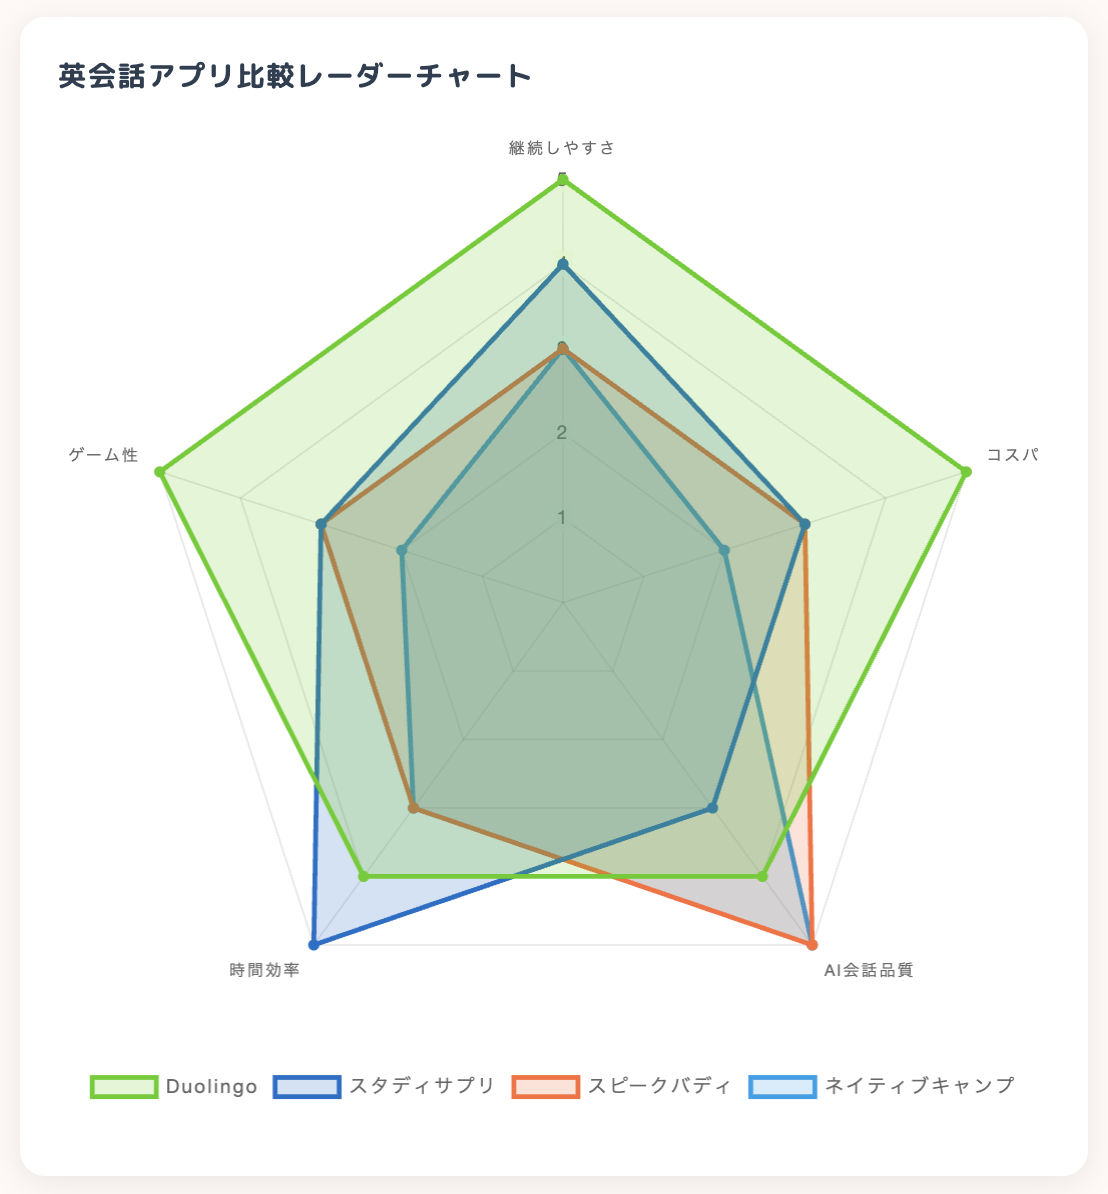Select スタディサプリ's outermost point on 時間効率 axis

click(x=314, y=944)
